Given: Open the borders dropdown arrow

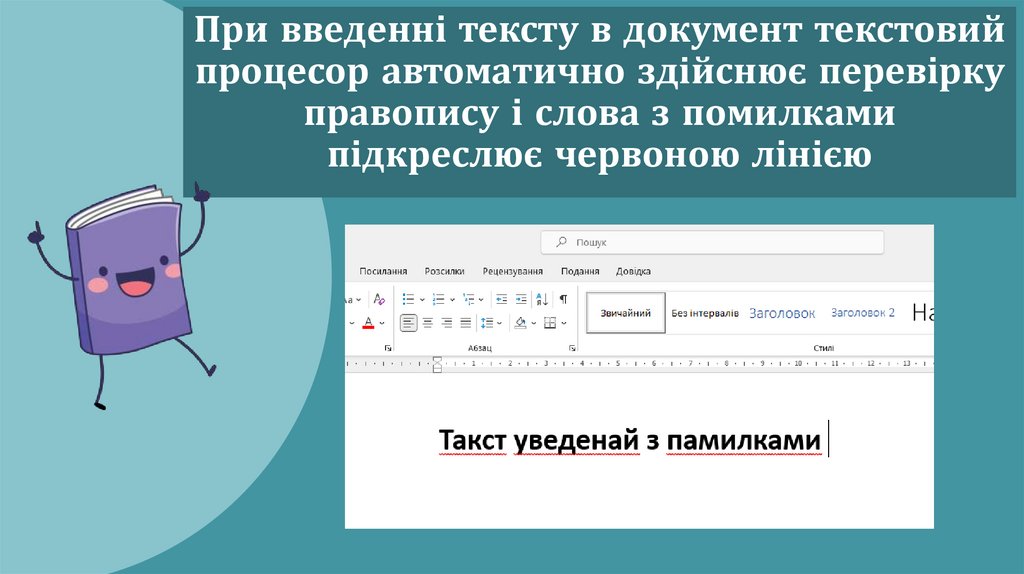Looking at the screenshot, I should [564, 323].
